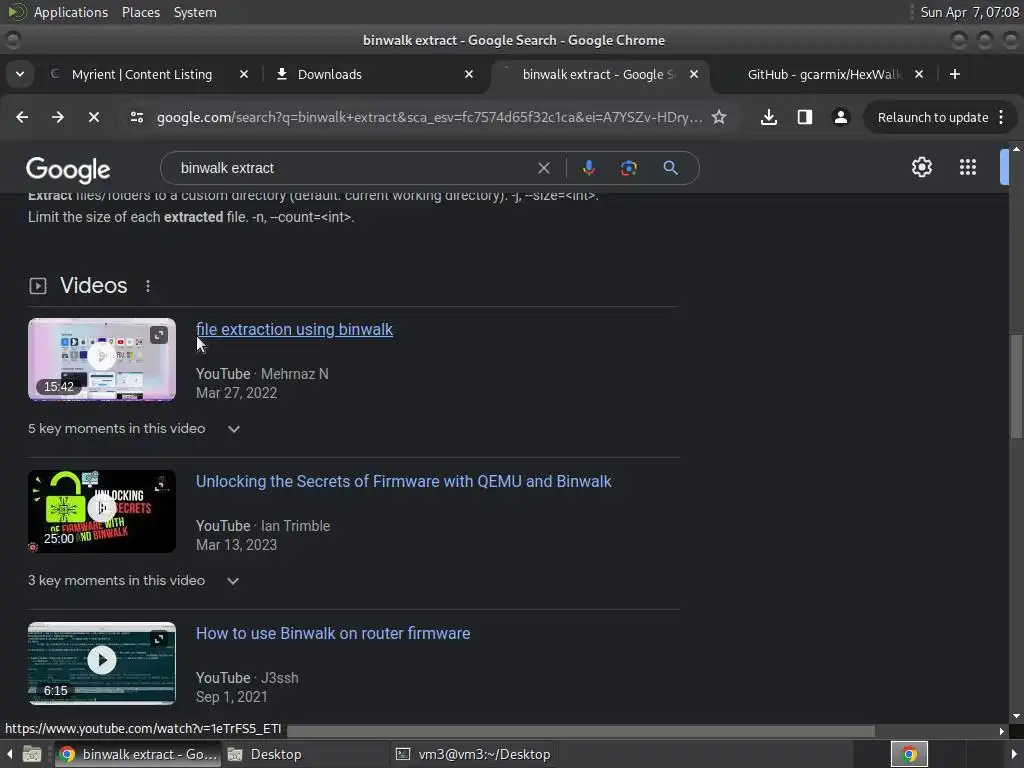Open the Google apps grid
The height and width of the screenshot is (768, 1024).
(x=968, y=167)
